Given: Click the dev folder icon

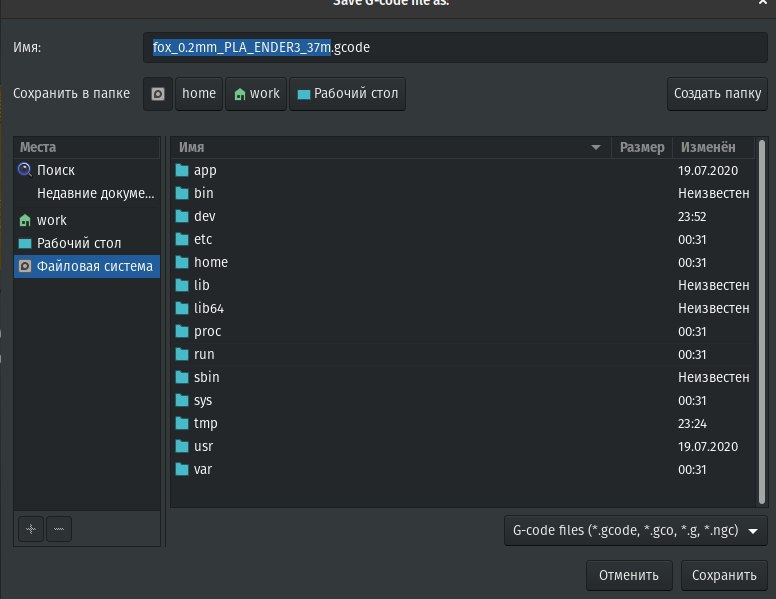Looking at the screenshot, I should 182,216.
